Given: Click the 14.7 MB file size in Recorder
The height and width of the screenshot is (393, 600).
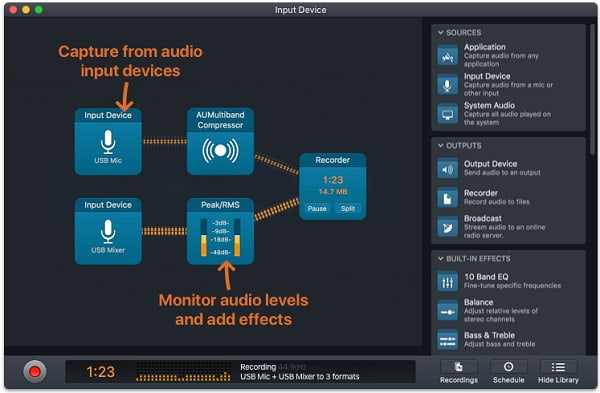Looking at the screenshot, I should click(333, 192).
